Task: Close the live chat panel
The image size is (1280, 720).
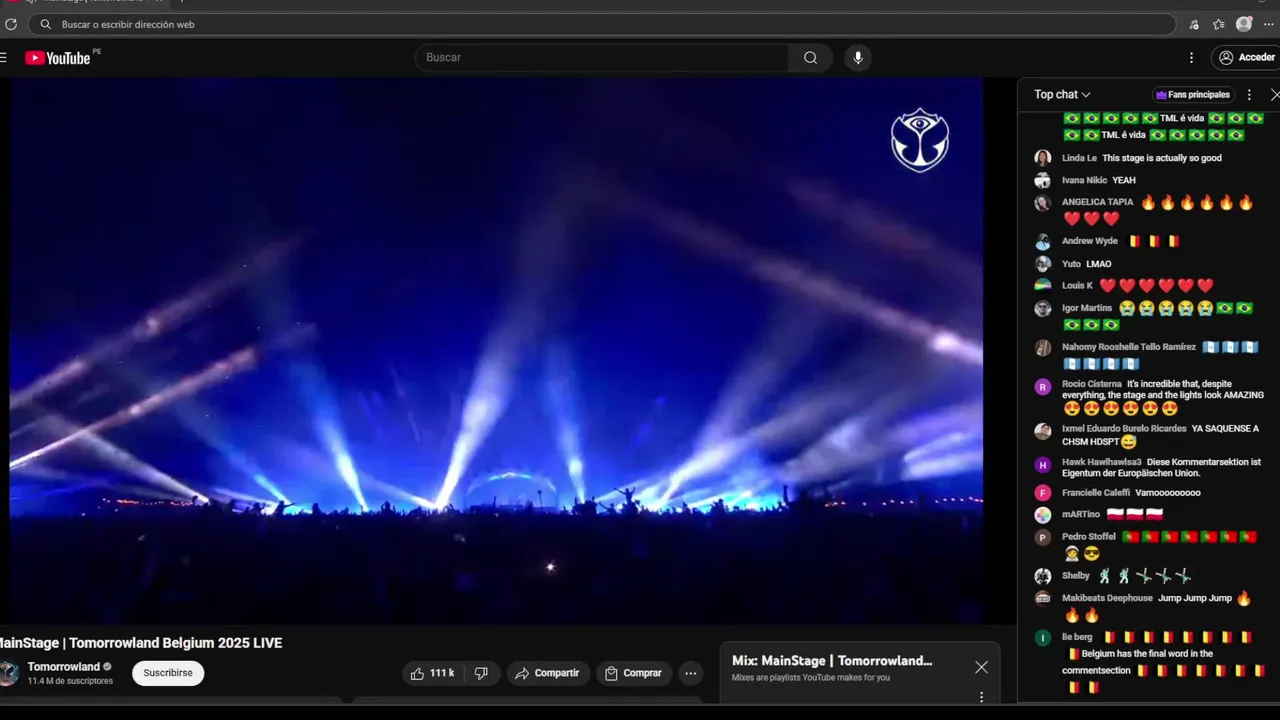Action: point(1275,95)
